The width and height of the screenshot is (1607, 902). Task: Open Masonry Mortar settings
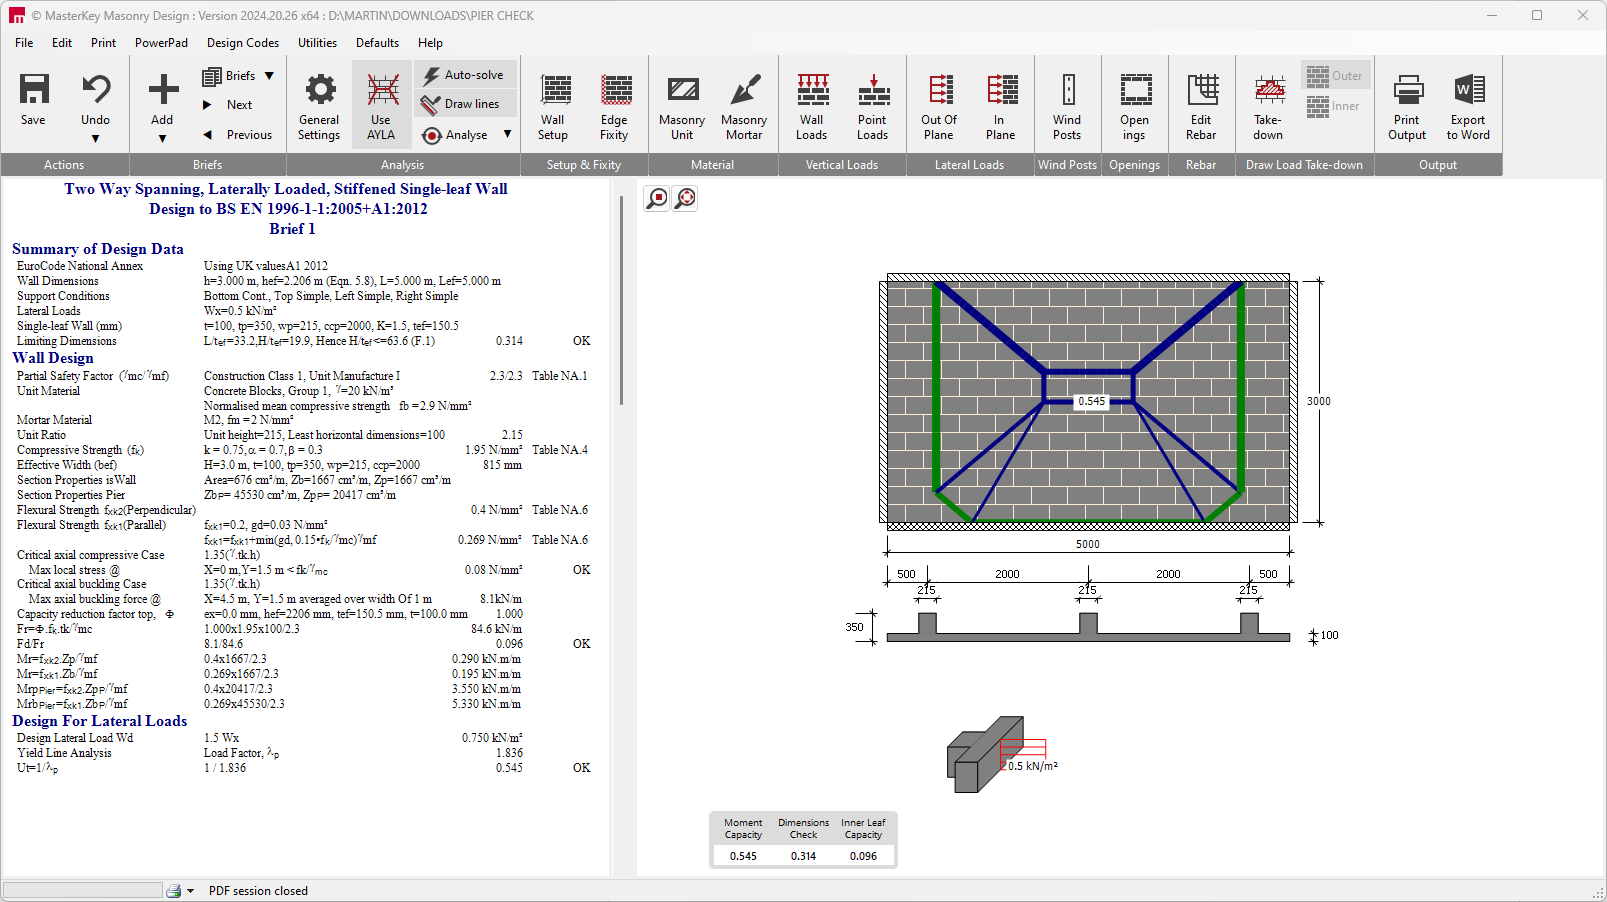click(x=744, y=105)
